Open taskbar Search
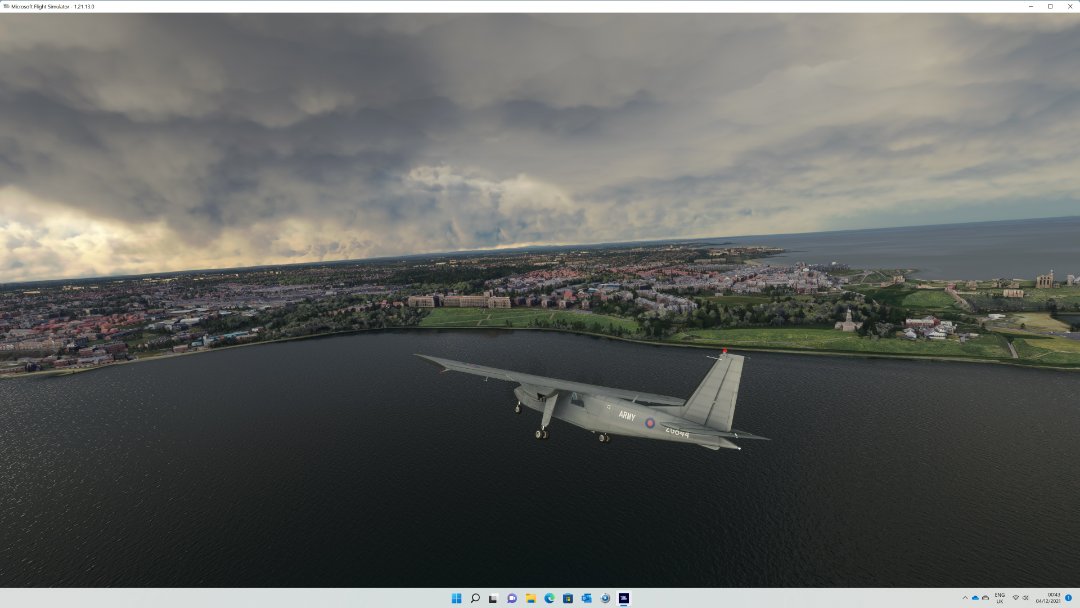Screen dimensions: 1080x608 [x=475, y=598]
